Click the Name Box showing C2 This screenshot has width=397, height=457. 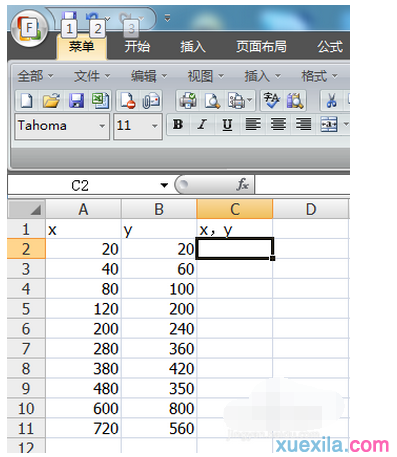tap(80, 185)
